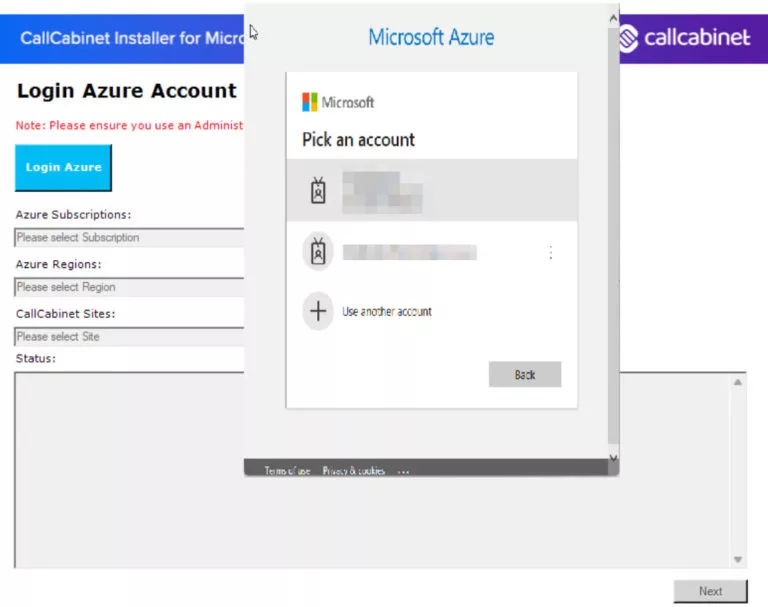This screenshot has height=607, width=768.
Task: Open the Terms of use link
Action: [x=288, y=471]
